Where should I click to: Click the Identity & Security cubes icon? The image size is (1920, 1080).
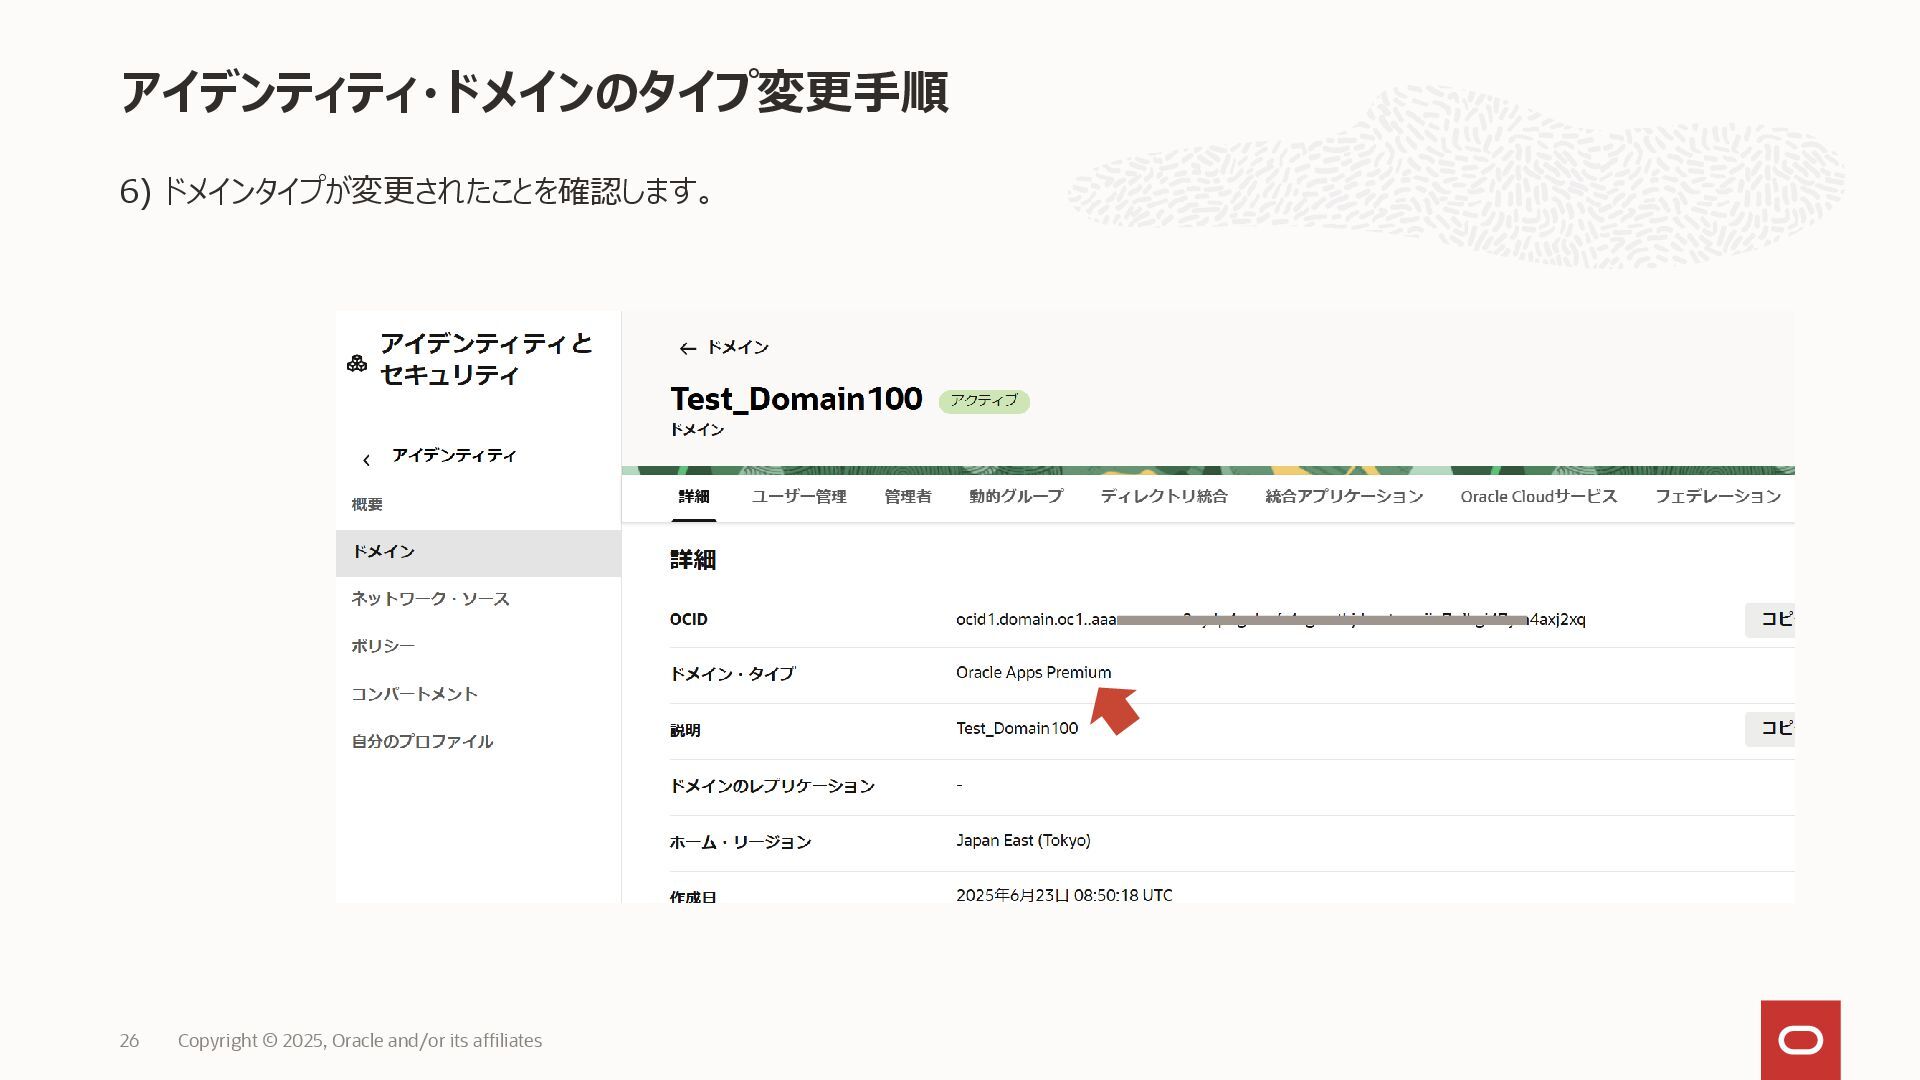click(357, 363)
